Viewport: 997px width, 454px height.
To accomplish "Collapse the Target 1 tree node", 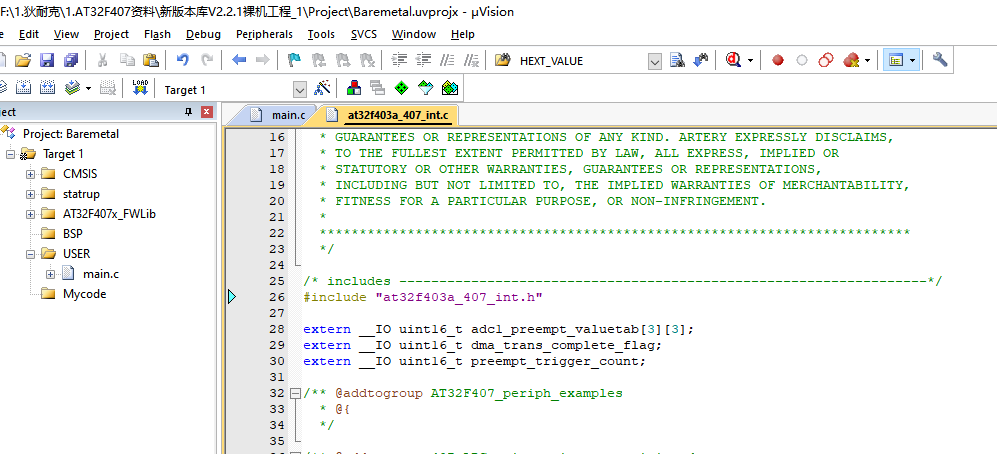I will [x=10, y=154].
